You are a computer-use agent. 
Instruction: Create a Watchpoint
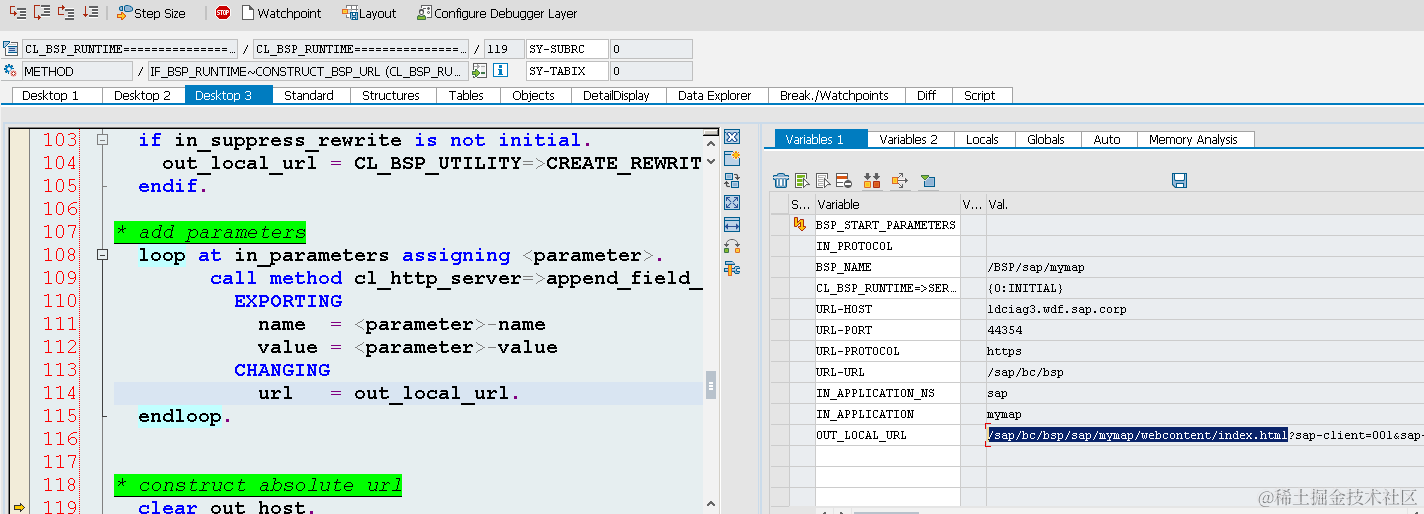pyautogui.click(x=281, y=13)
